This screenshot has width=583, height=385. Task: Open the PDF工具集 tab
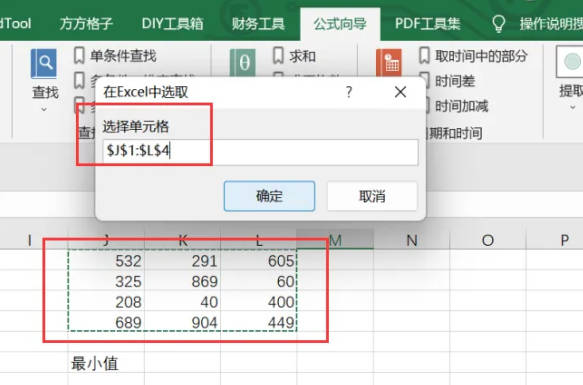(428, 23)
